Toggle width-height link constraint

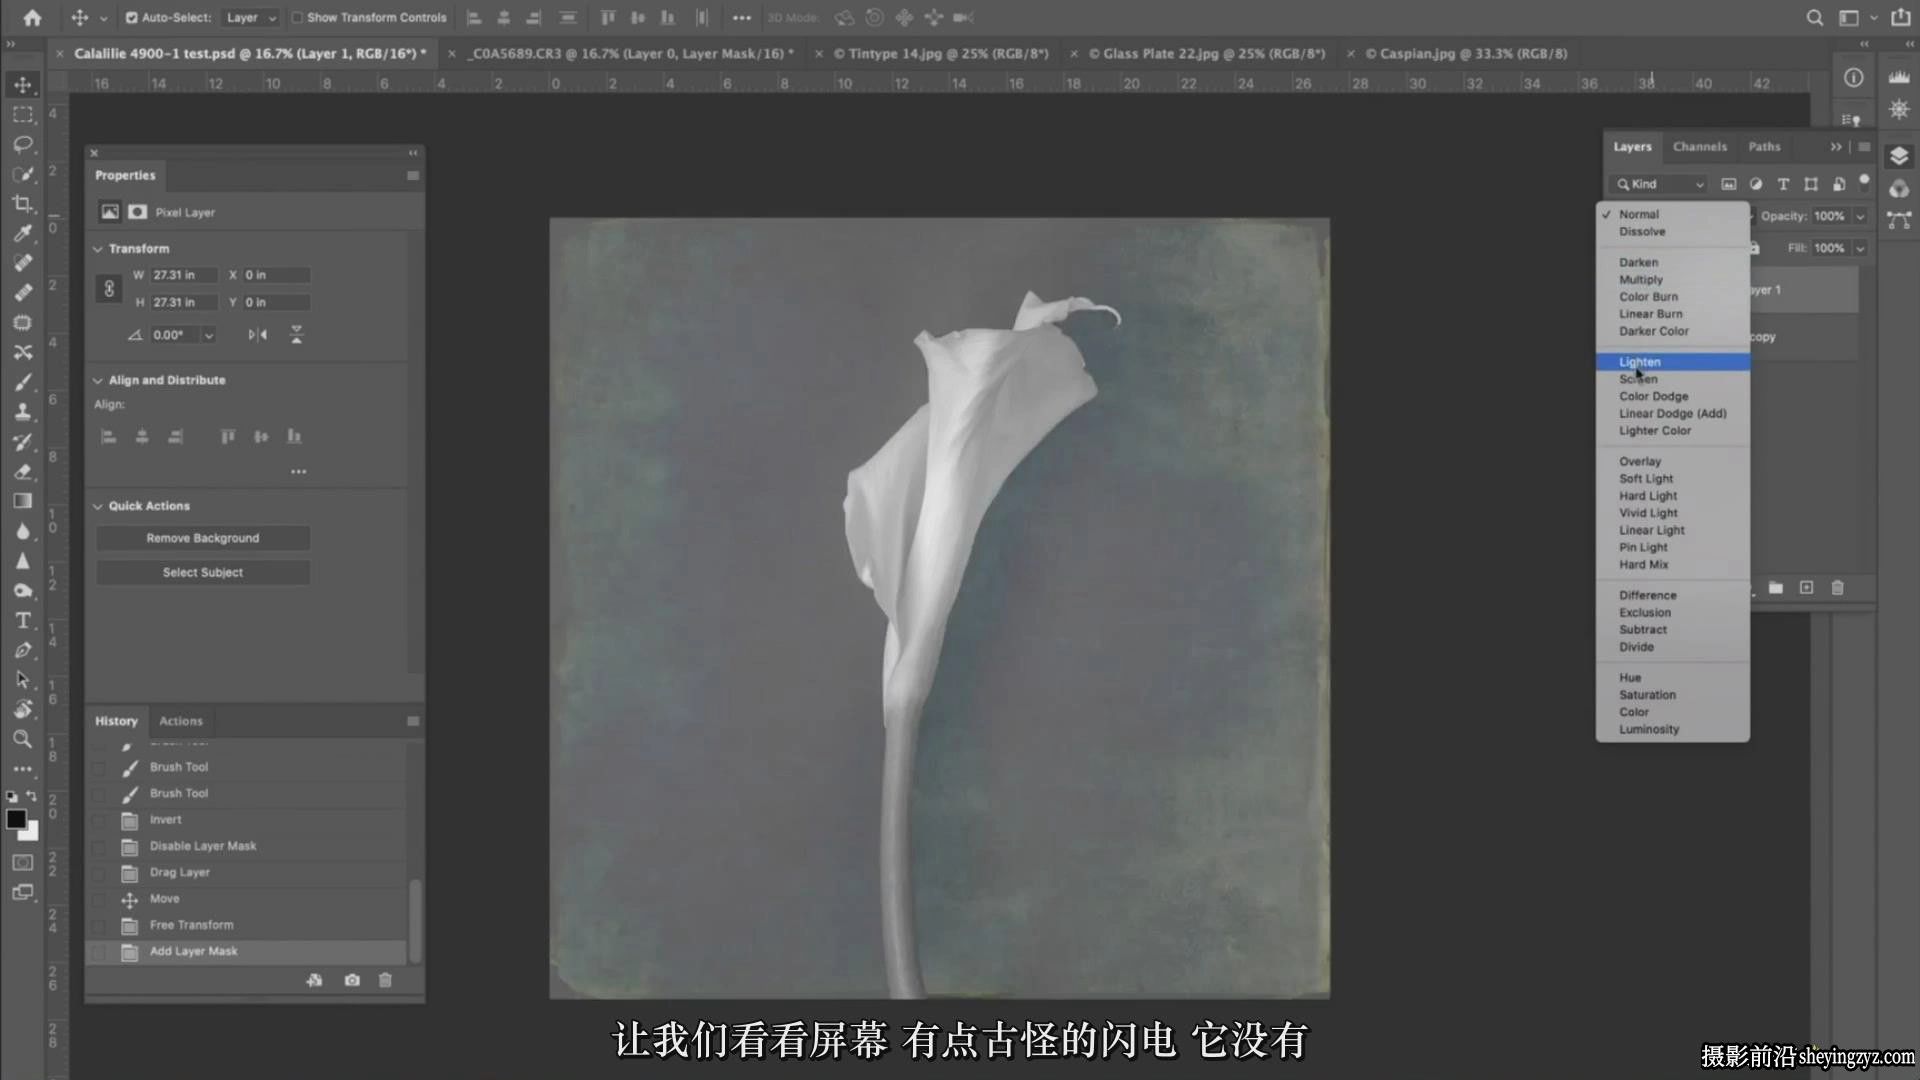click(x=109, y=289)
